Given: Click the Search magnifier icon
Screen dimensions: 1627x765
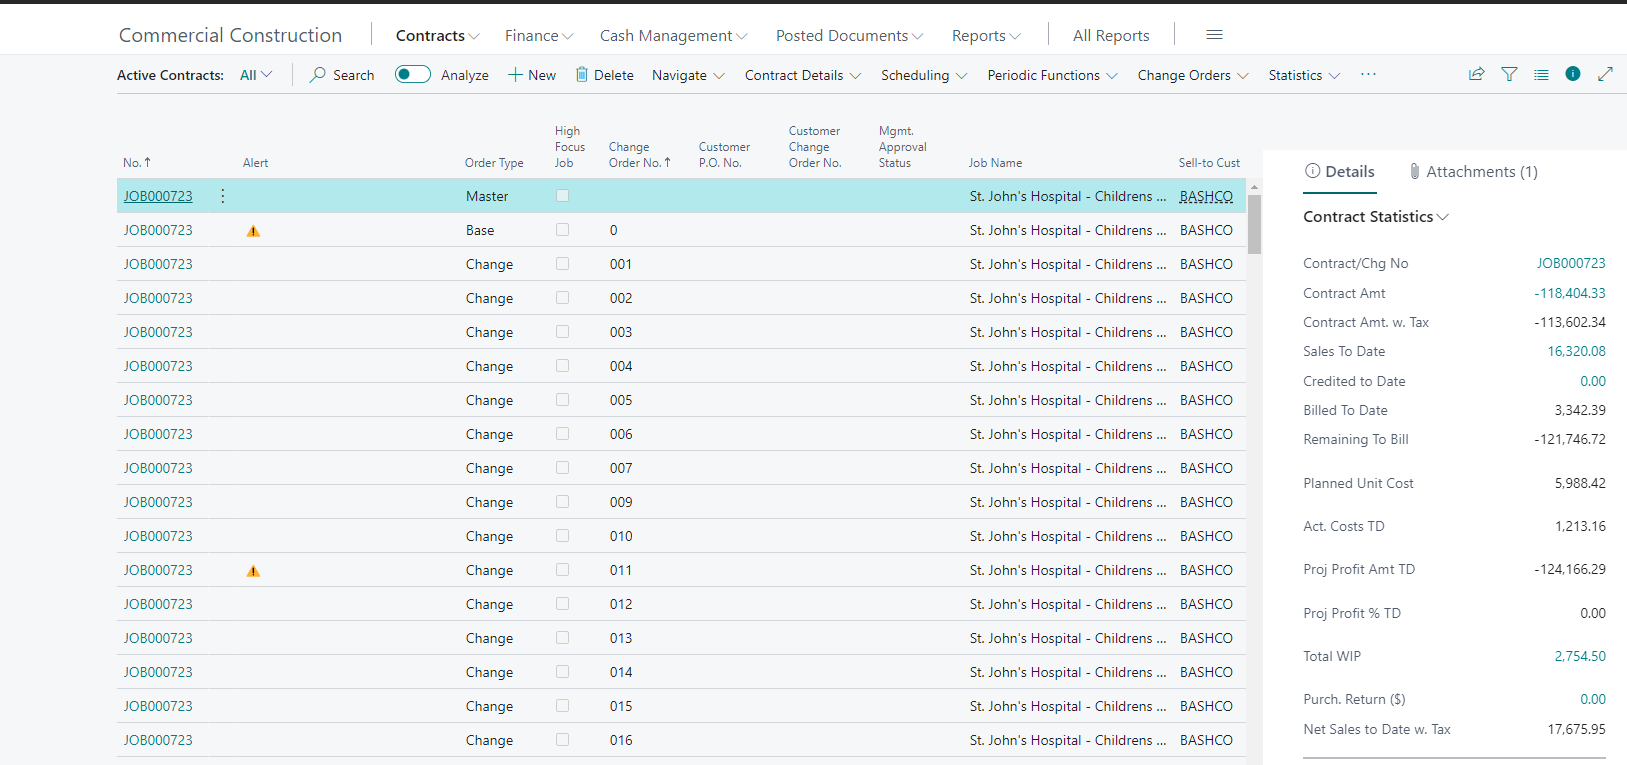Looking at the screenshot, I should [318, 75].
